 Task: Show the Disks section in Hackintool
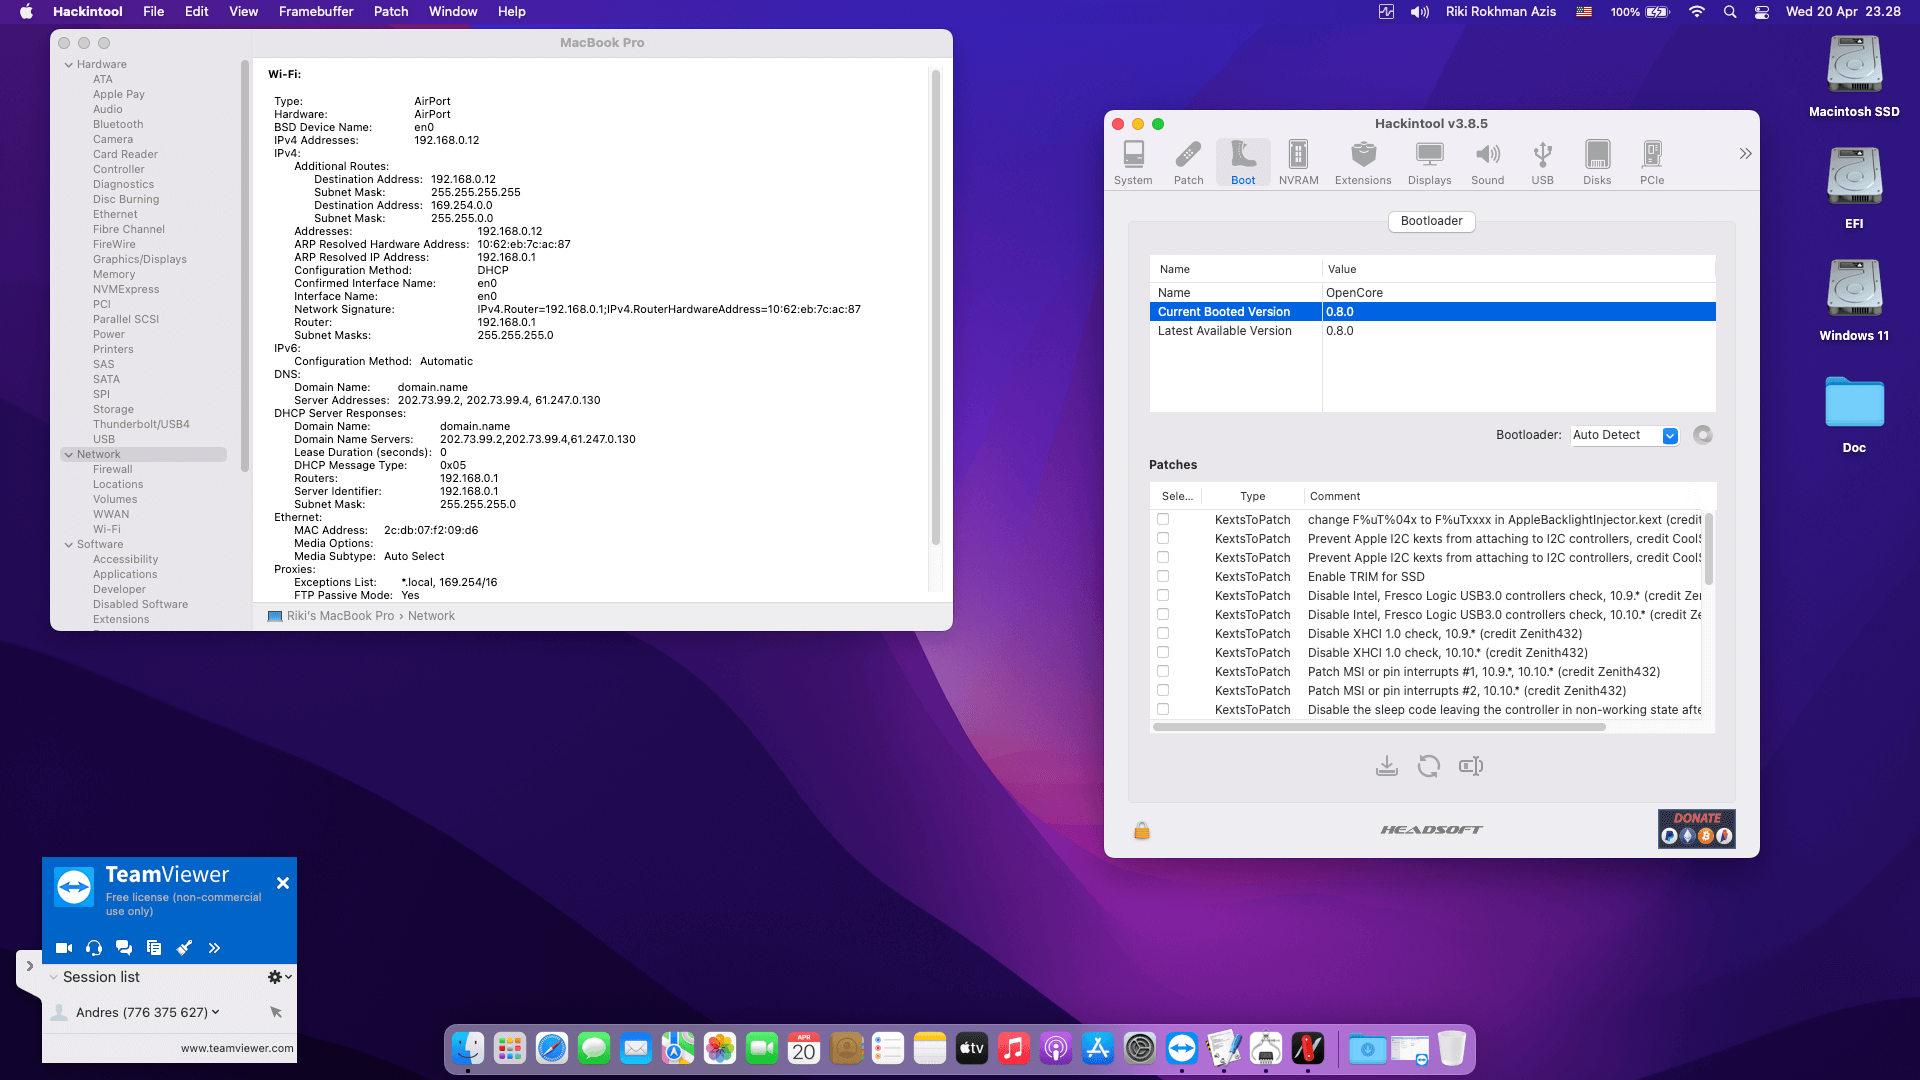(x=1597, y=163)
